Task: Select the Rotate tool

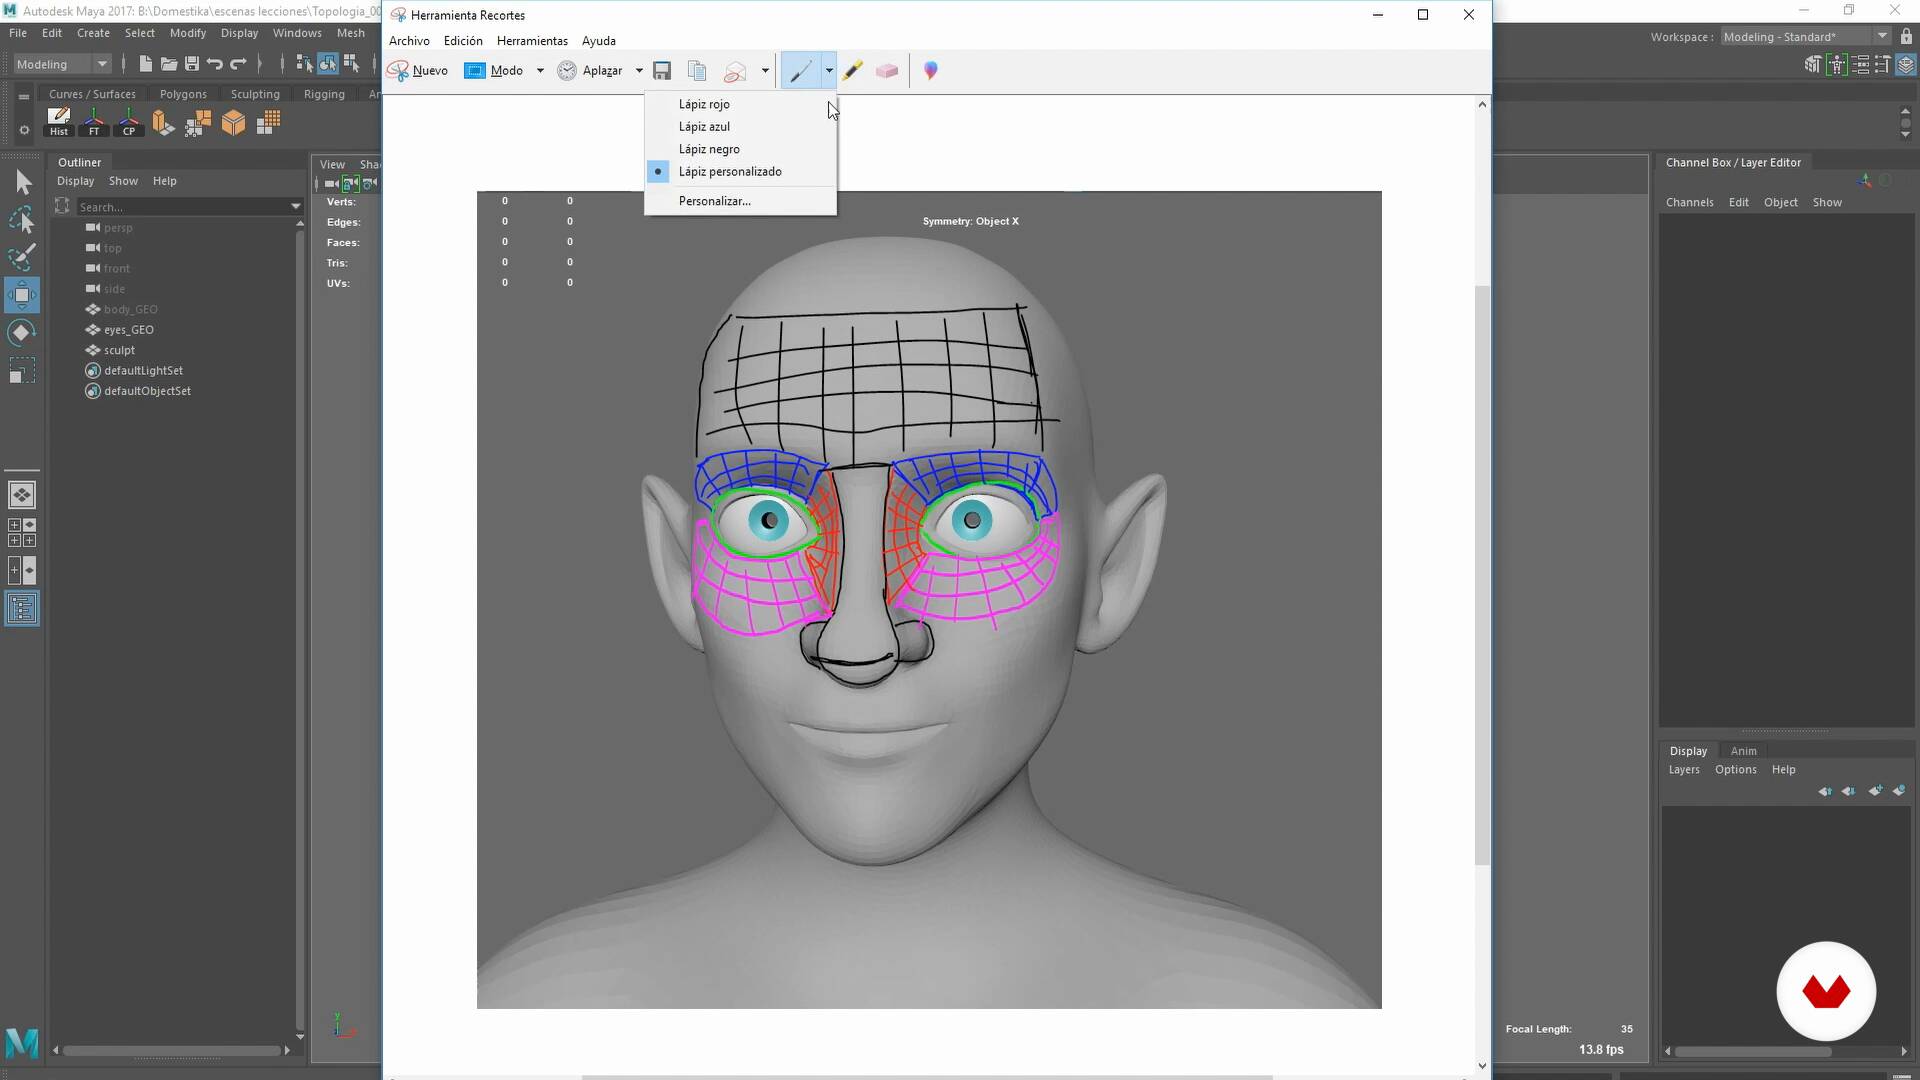Action: pos(22,333)
